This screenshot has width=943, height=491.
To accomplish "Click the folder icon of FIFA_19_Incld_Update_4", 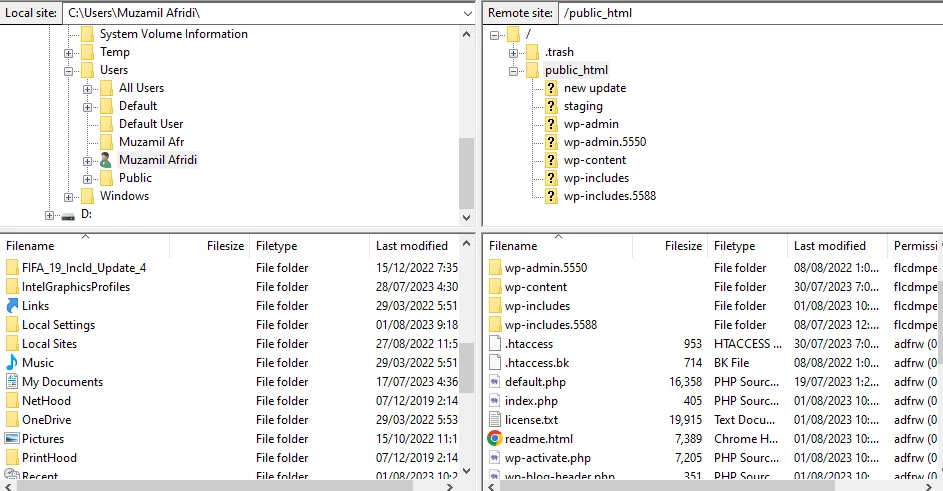I will [12, 267].
